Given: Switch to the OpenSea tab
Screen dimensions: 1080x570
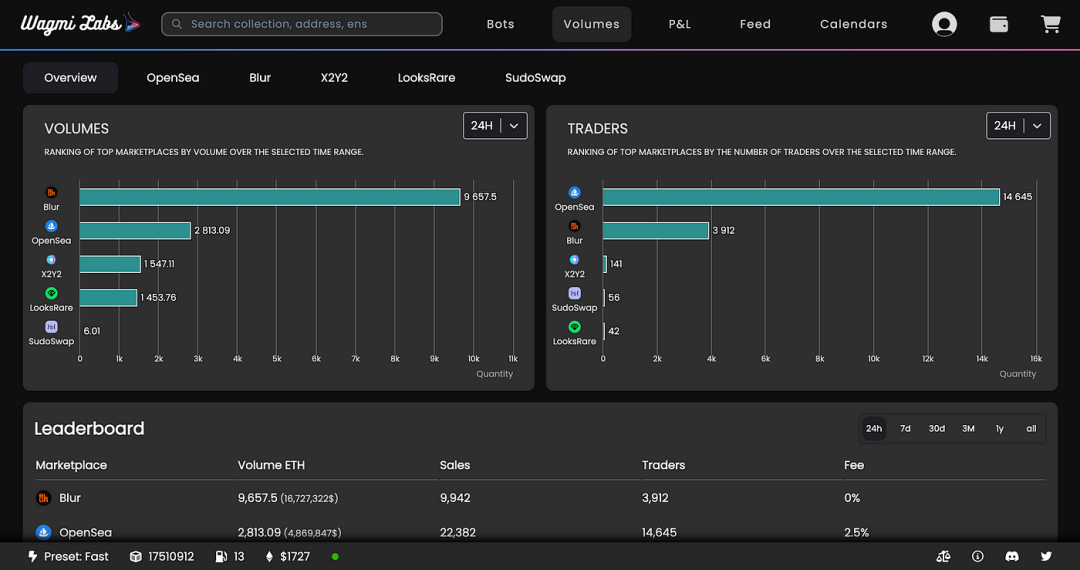Looking at the screenshot, I should (173, 78).
